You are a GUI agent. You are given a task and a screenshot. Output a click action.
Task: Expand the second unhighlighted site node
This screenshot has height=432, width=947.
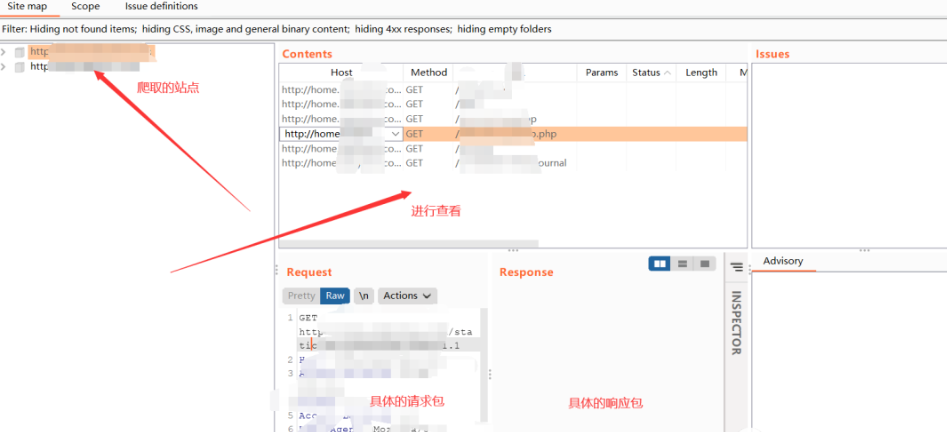click(4, 66)
